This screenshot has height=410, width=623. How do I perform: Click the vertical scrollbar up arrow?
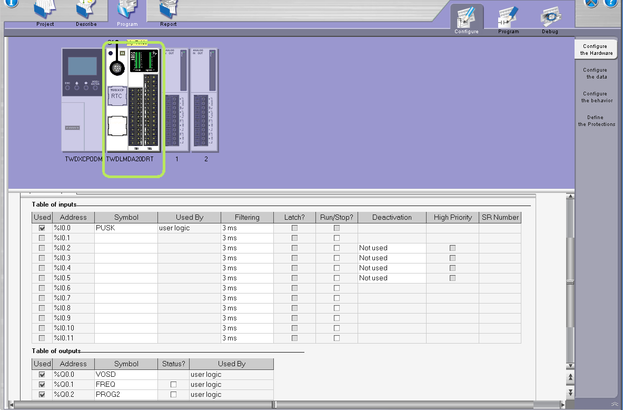pyautogui.click(x=570, y=196)
